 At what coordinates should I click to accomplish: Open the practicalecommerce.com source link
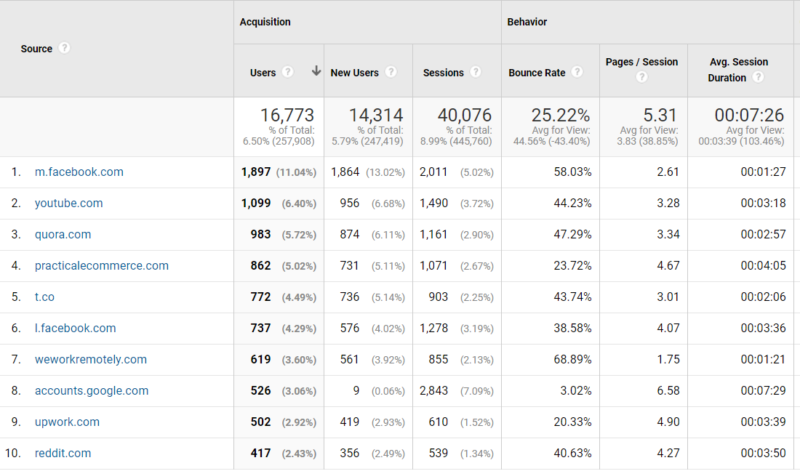[102, 265]
